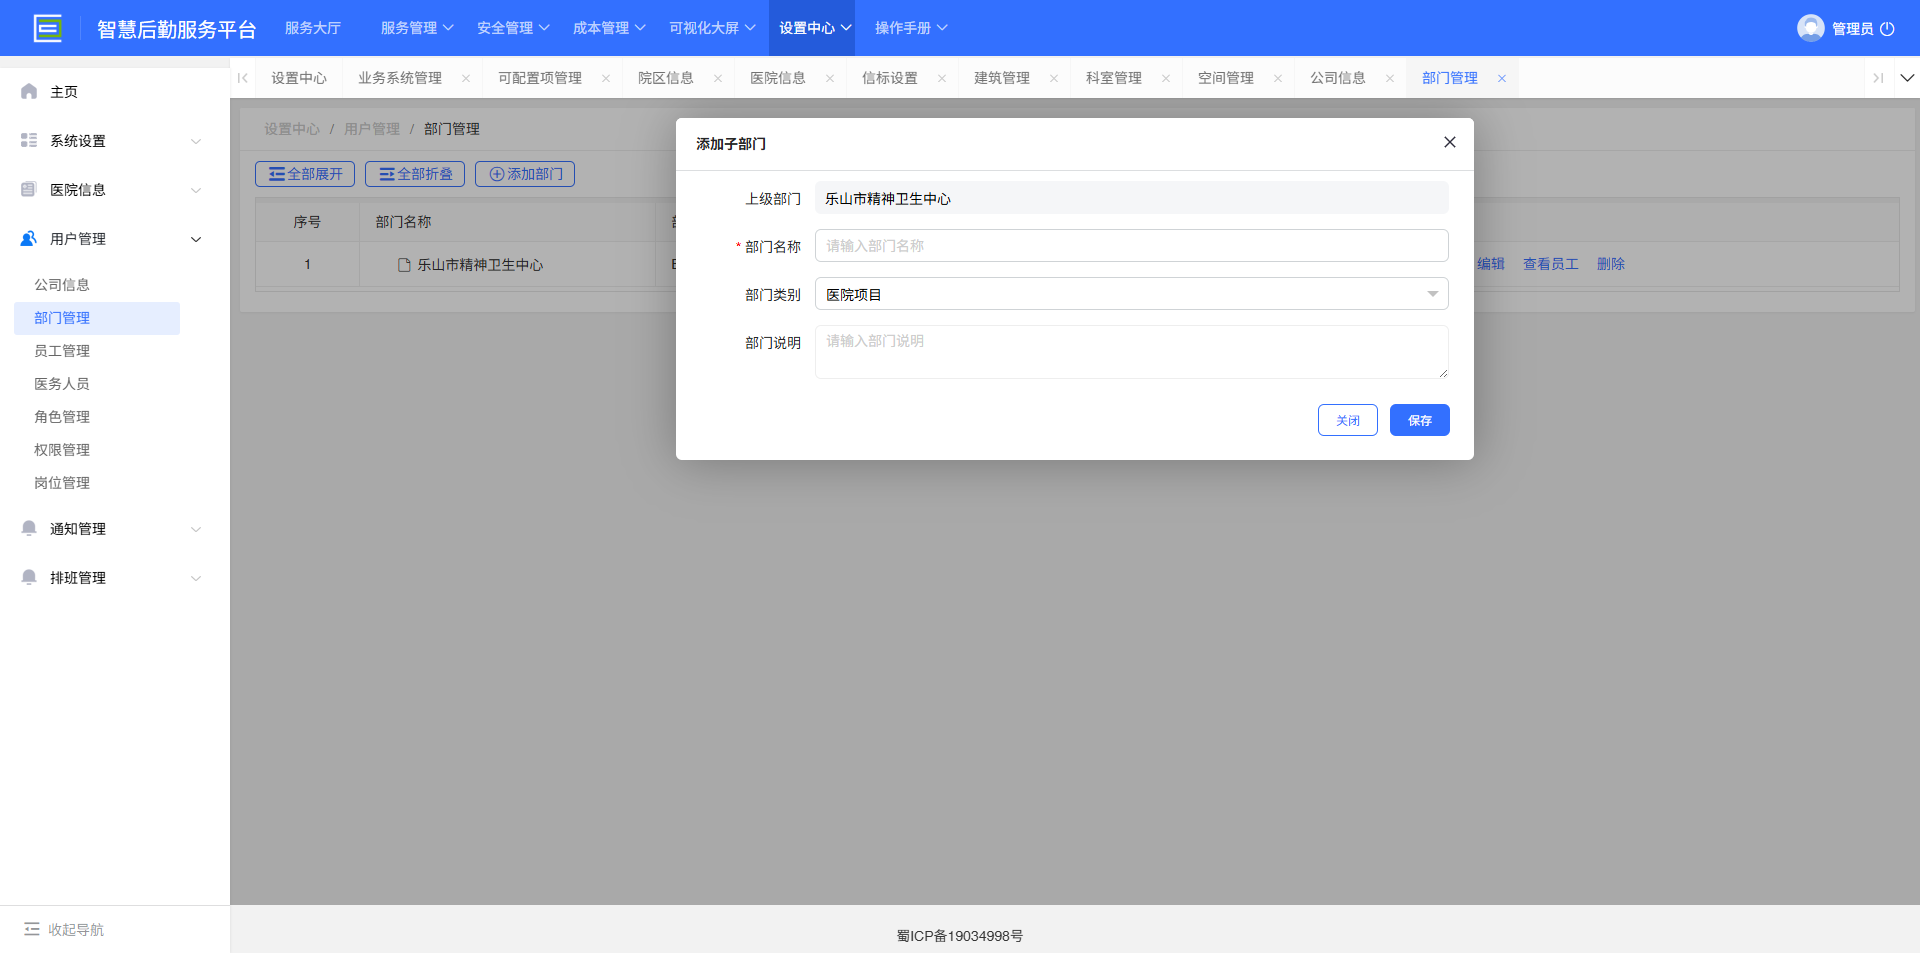Screen dimensions: 1920x953
Task: Close the 可配置项管理 tab
Action: point(606,78)
